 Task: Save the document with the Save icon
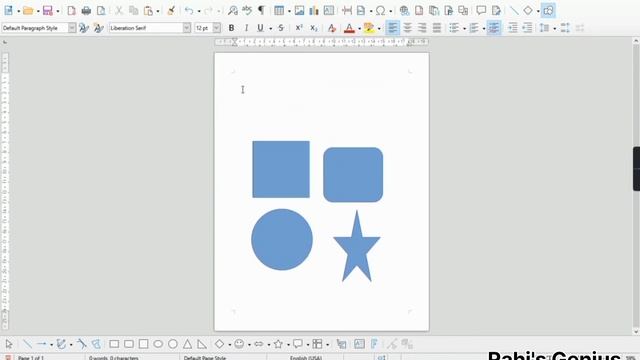48,11
